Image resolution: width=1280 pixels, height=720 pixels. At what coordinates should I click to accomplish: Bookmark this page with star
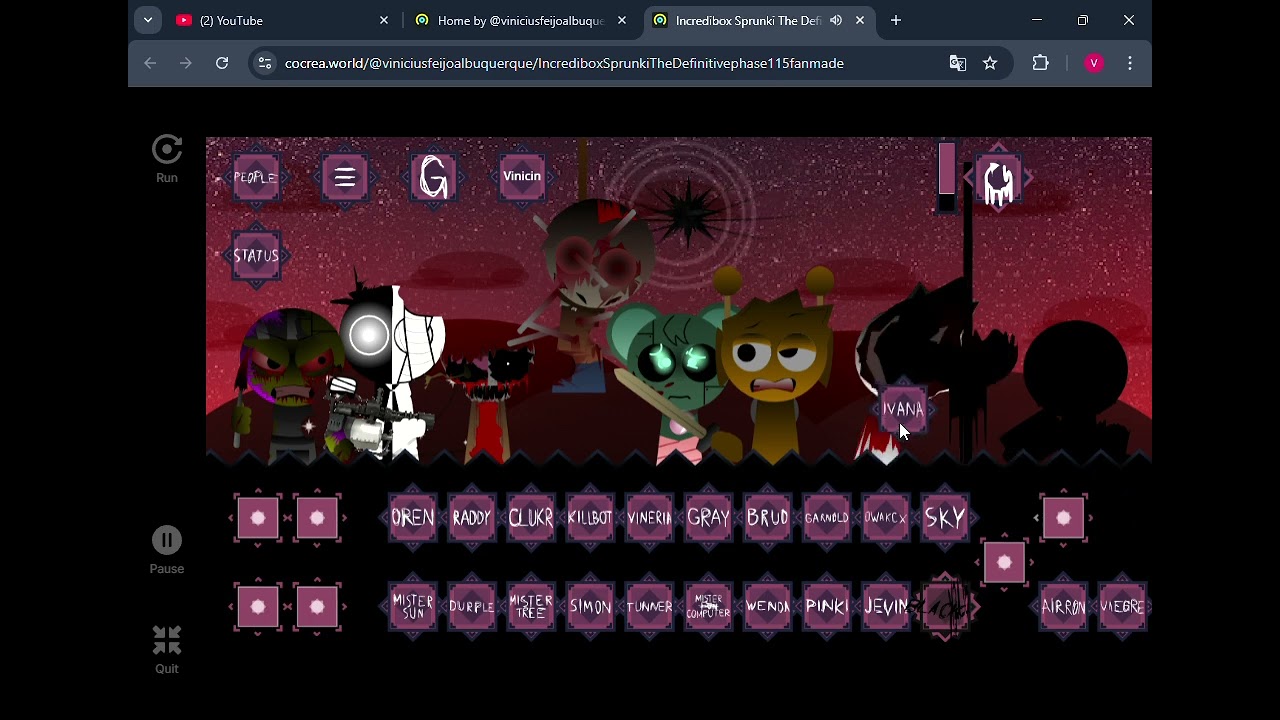tap(990, 63)
